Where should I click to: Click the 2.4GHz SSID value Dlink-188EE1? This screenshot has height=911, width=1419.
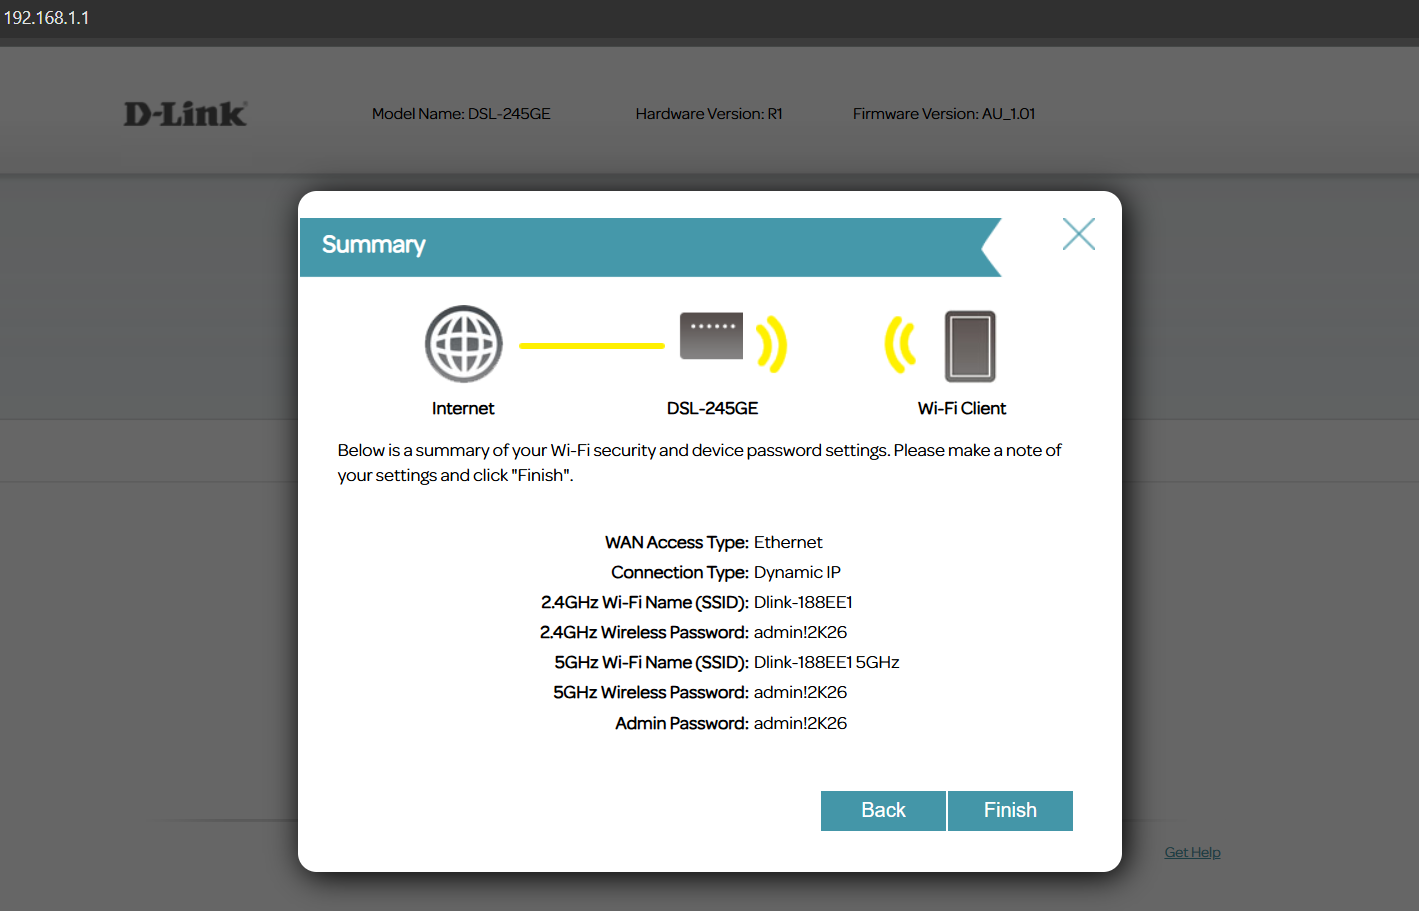803,602
